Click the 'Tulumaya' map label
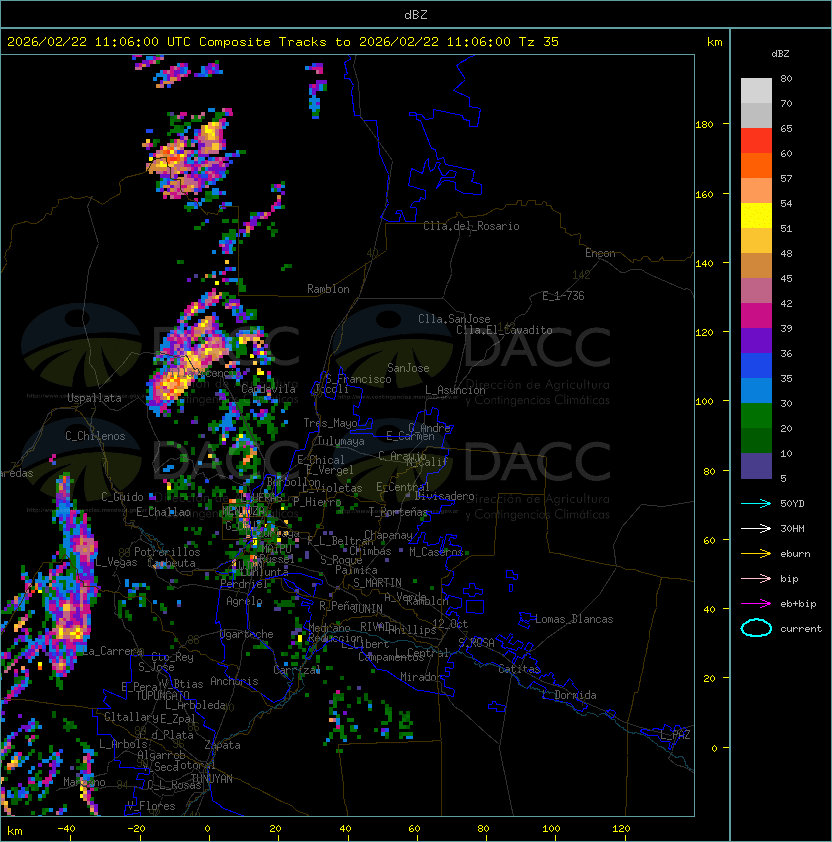The height and width of the screenshot is (842, 832). [x=341, y=441]
